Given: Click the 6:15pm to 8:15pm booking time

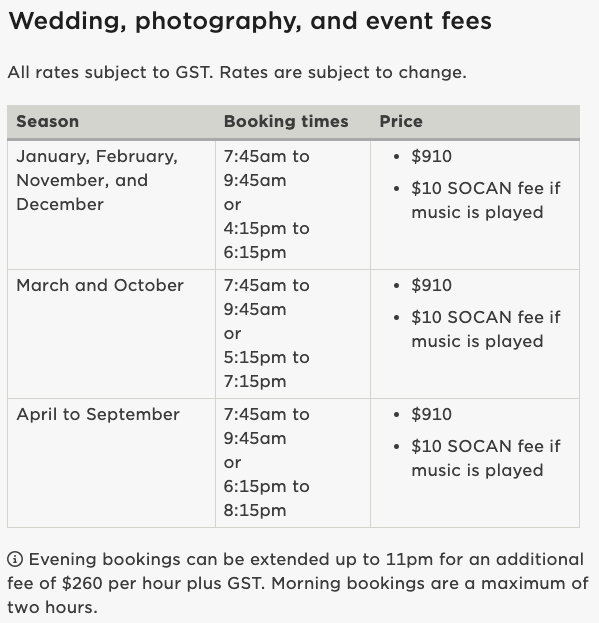Looking at the screenshot, I should (x=266, y=499).
